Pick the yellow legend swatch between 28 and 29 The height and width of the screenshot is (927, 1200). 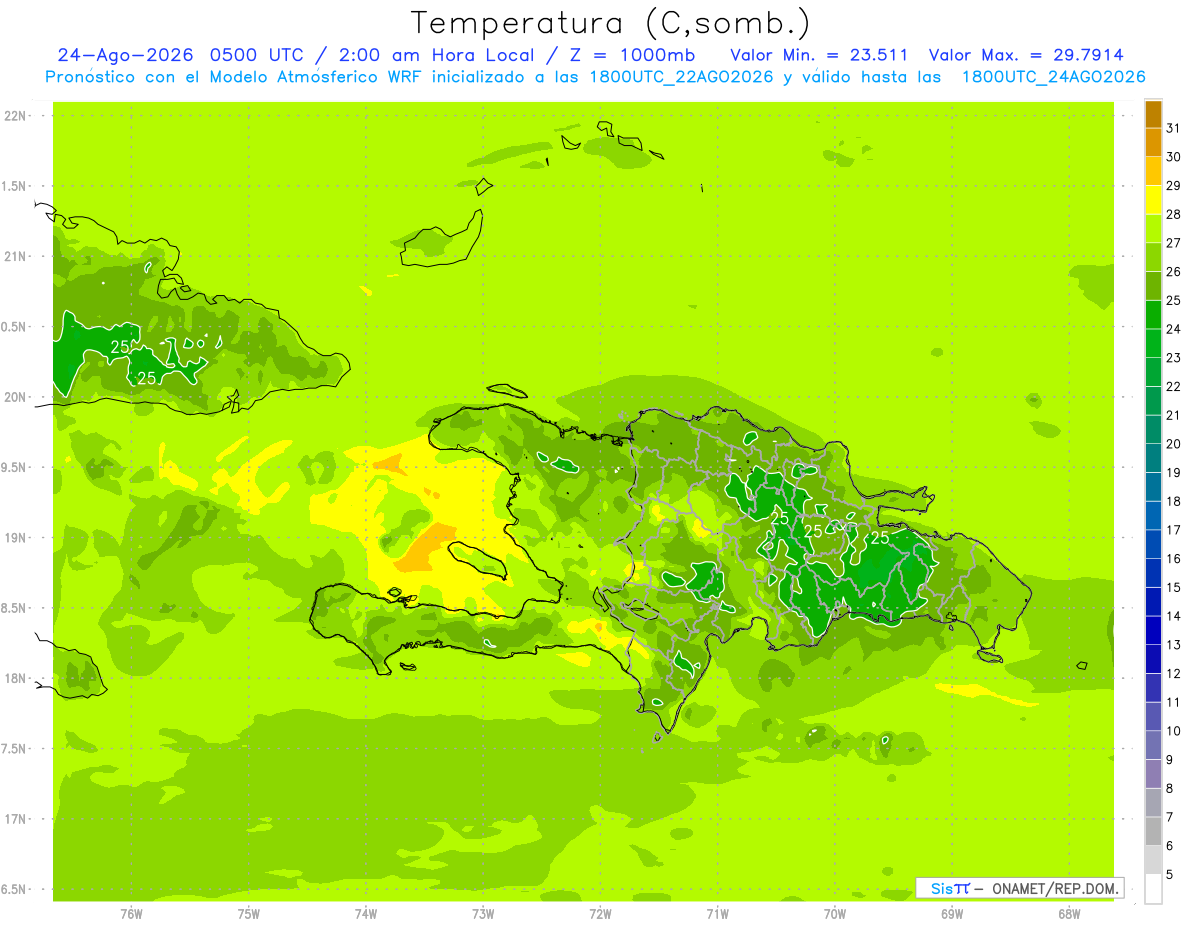(1153, 200)
